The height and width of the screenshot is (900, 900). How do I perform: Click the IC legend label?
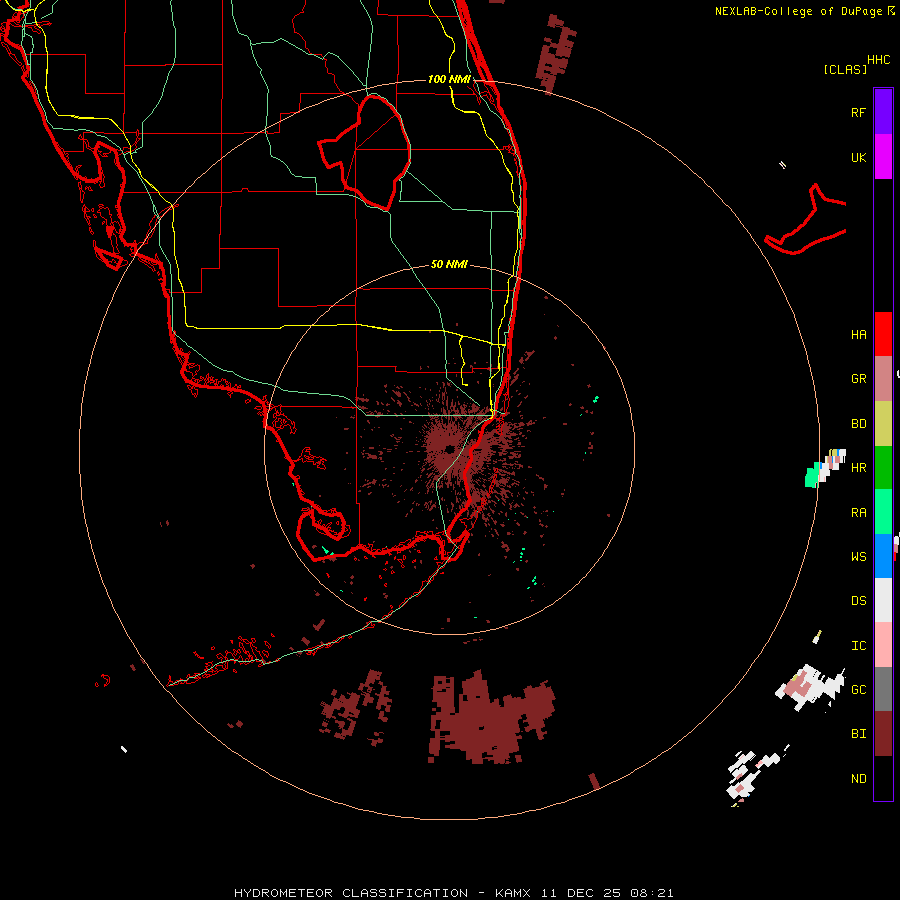(858, 646)
